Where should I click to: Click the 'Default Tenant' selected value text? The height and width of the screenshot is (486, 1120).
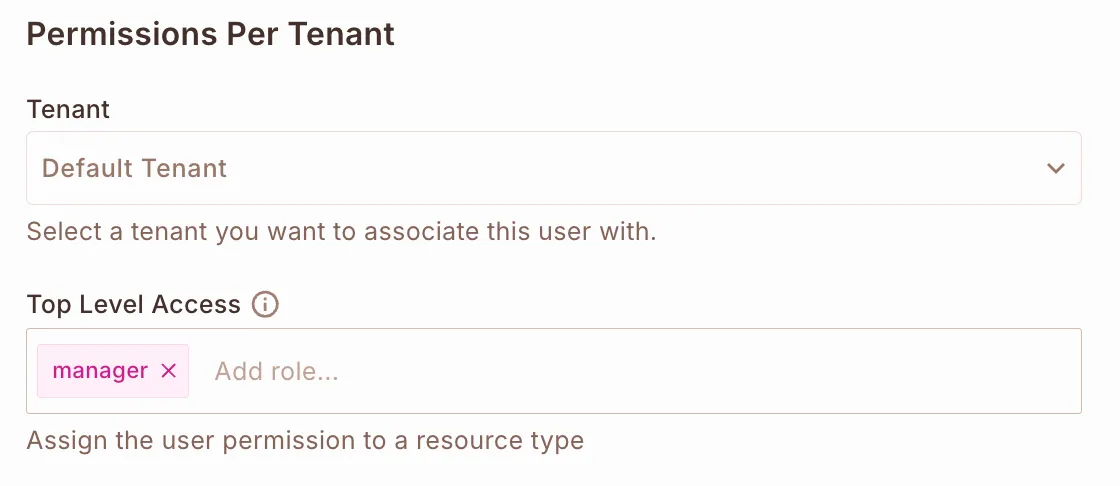(135, 168)
